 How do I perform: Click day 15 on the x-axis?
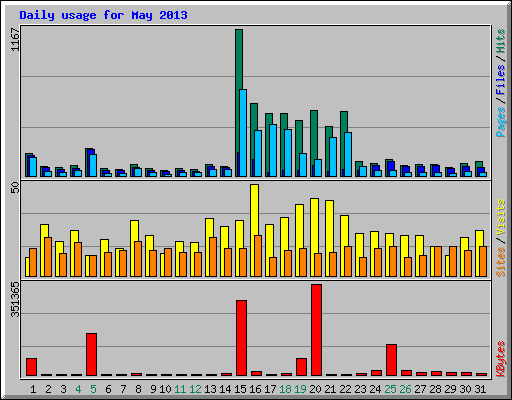[x=240, y=389]
